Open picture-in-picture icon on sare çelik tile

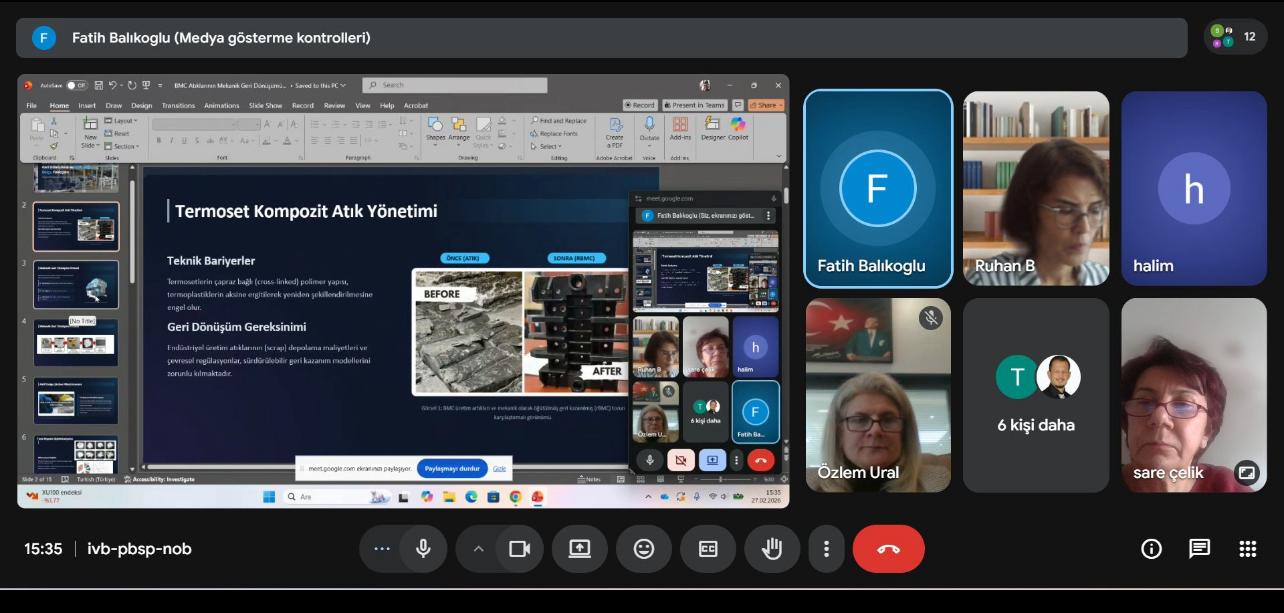pos(1246,472)
